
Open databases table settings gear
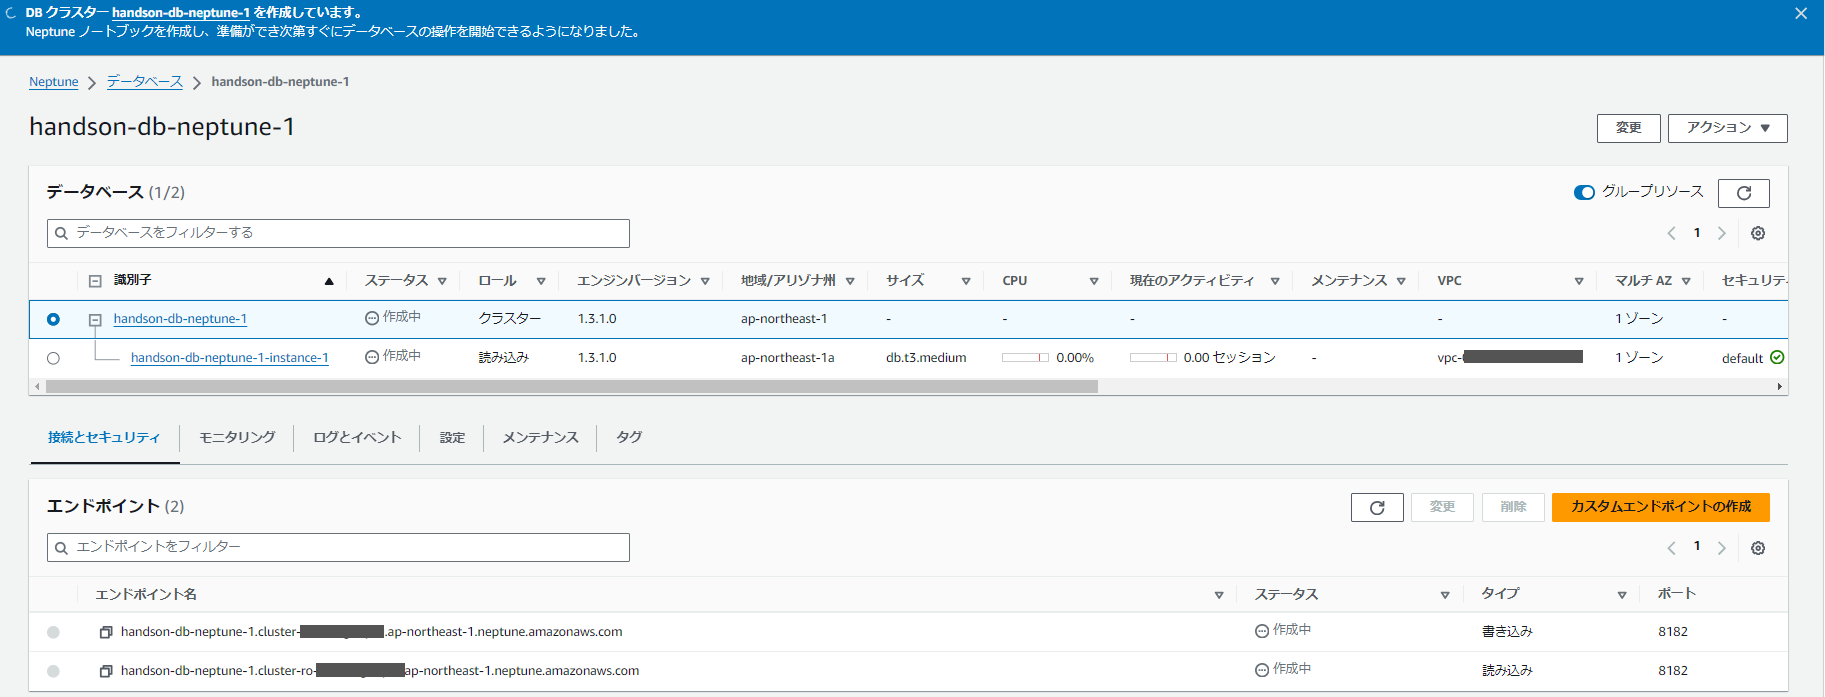(1758, 233)
